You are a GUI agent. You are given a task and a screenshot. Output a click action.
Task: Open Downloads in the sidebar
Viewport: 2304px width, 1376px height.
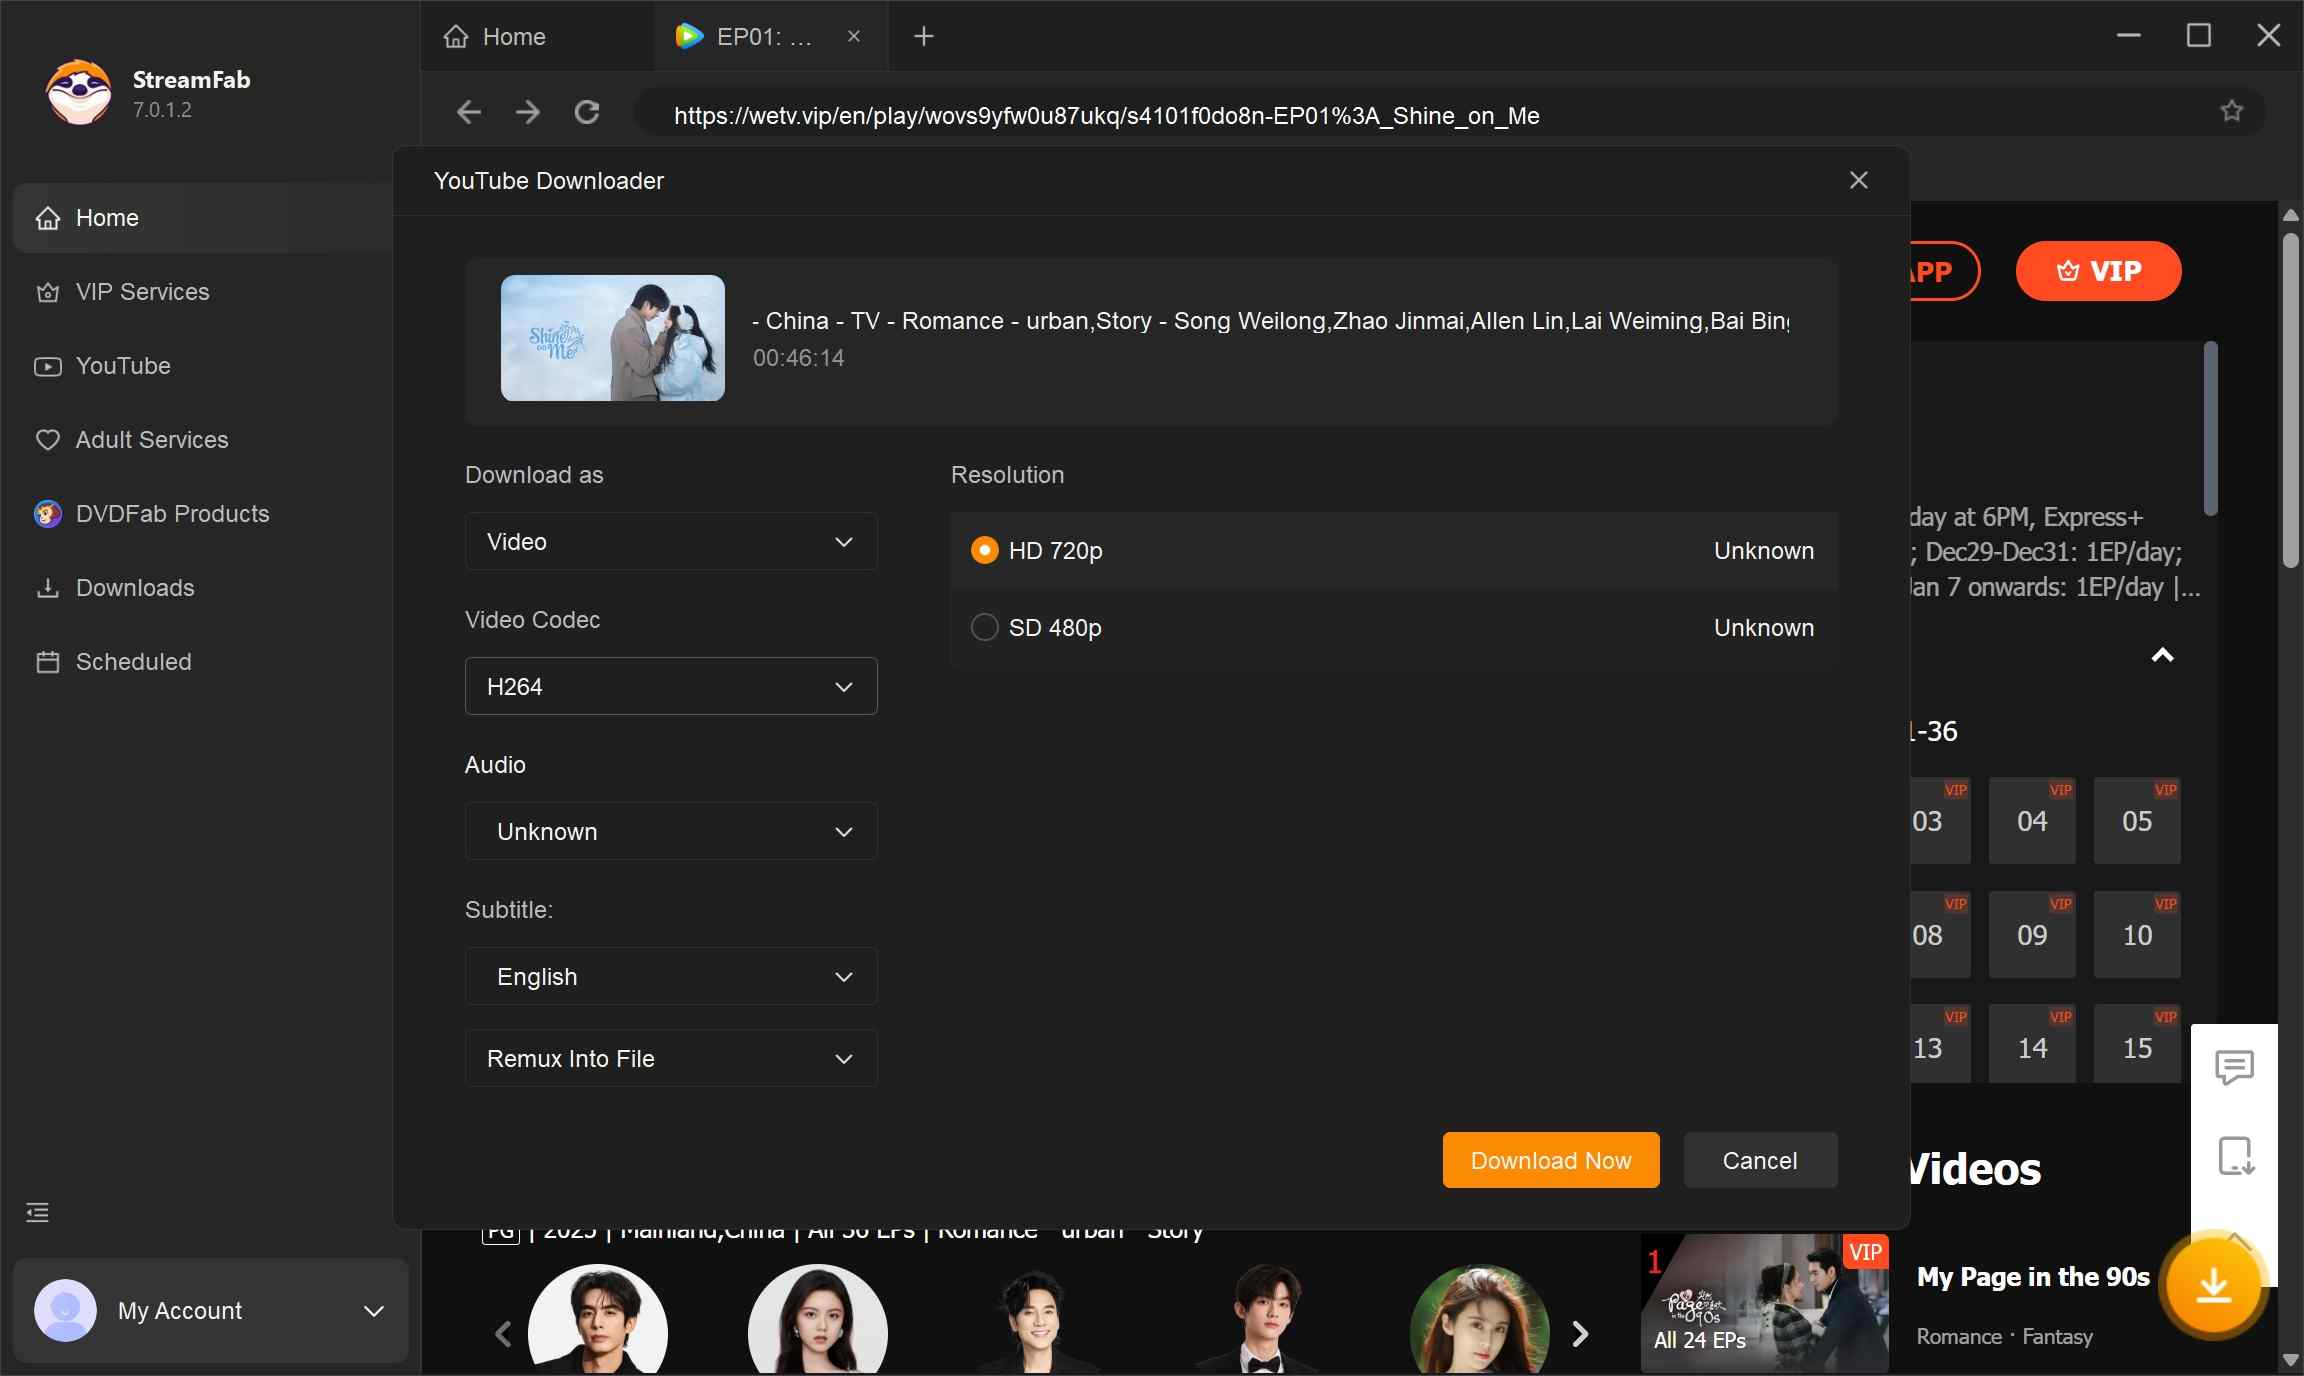[135, 588]
